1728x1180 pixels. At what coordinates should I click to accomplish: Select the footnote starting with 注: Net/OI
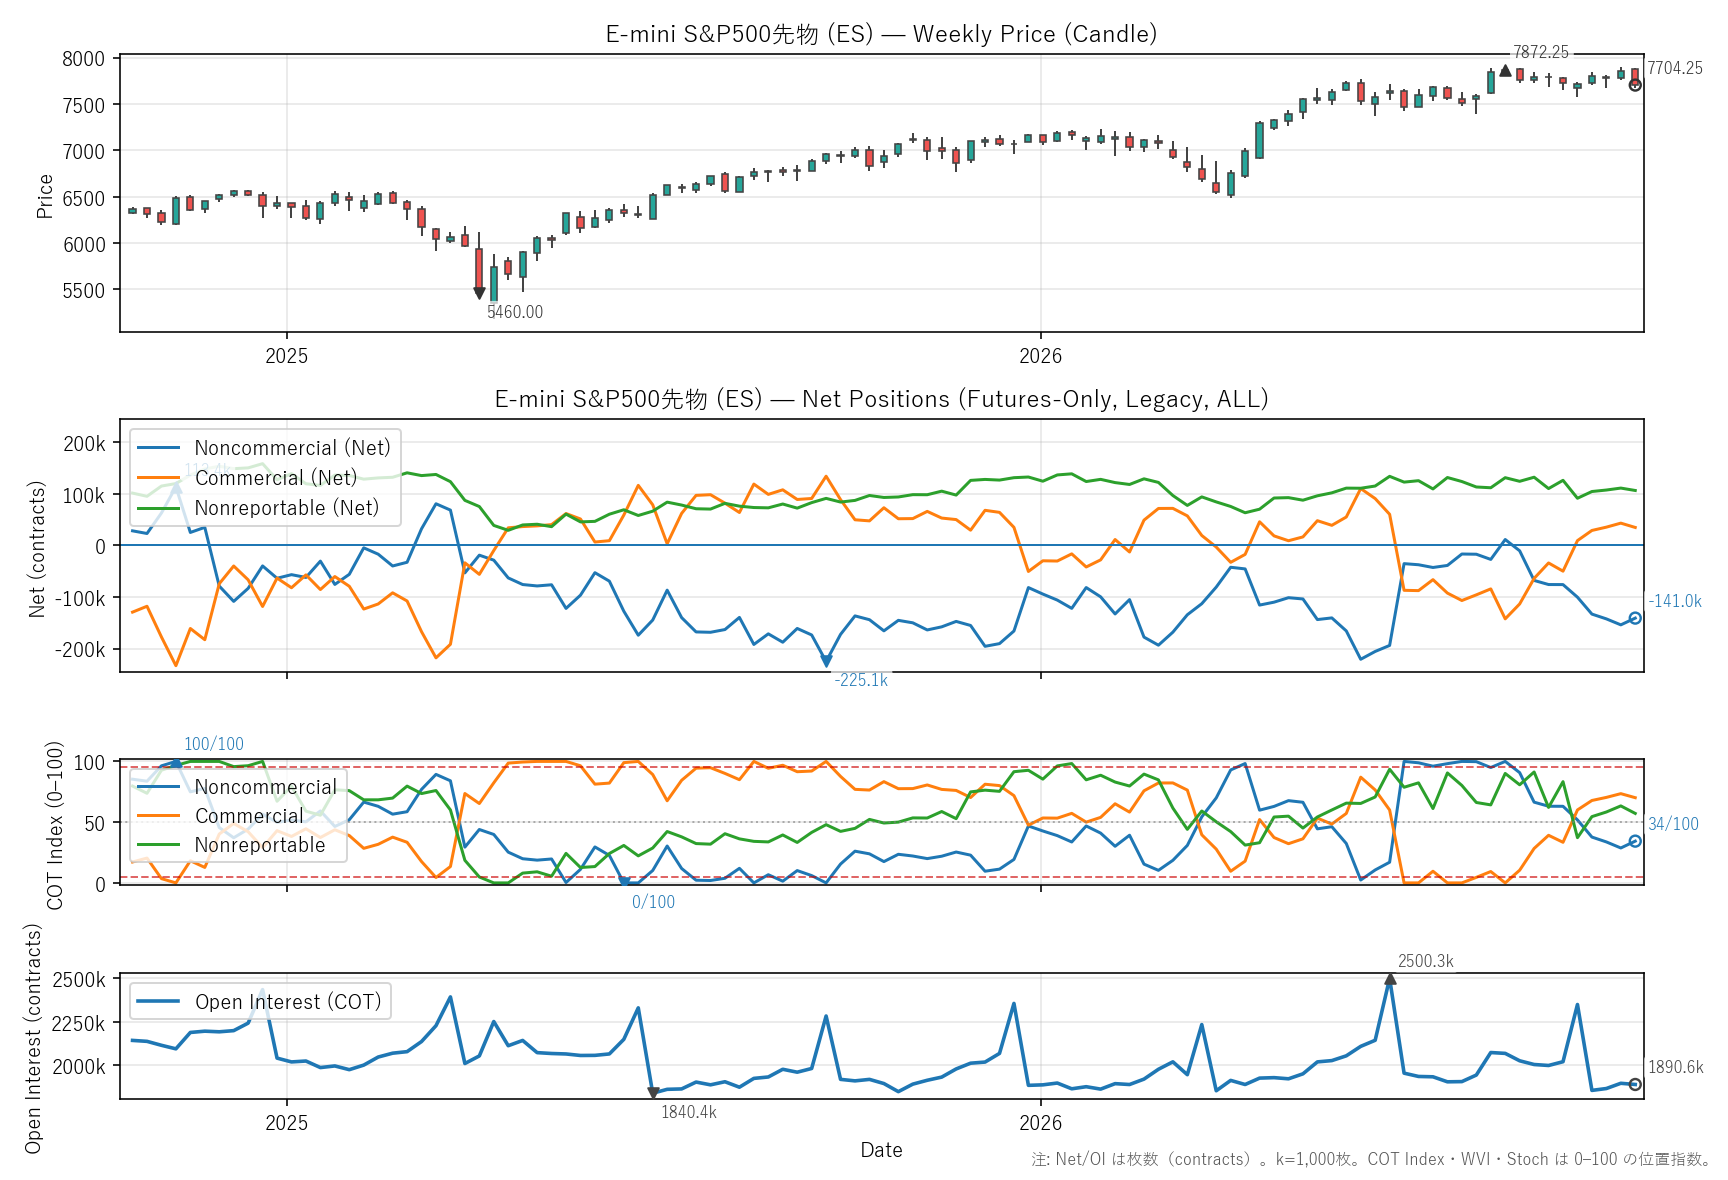pyautogui.click(x=1371, y=1159)
